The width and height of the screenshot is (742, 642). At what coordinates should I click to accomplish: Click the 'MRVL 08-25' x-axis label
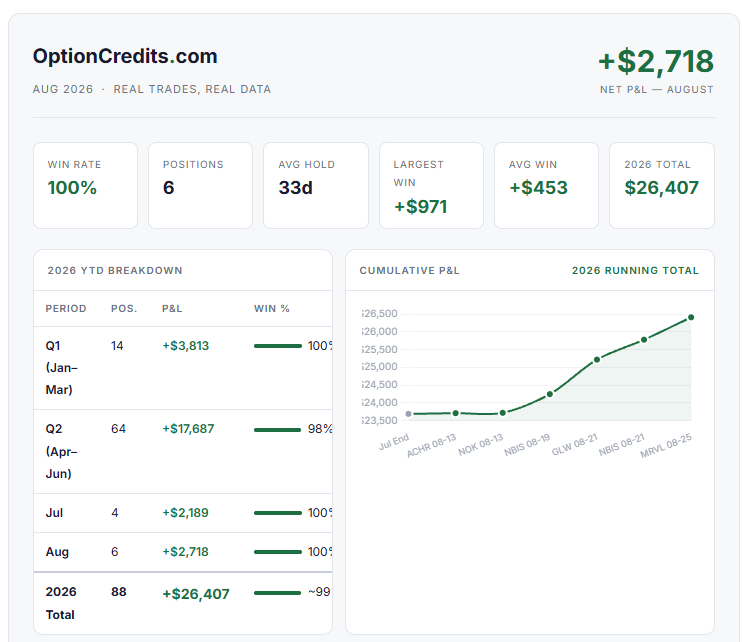point(666,445)
